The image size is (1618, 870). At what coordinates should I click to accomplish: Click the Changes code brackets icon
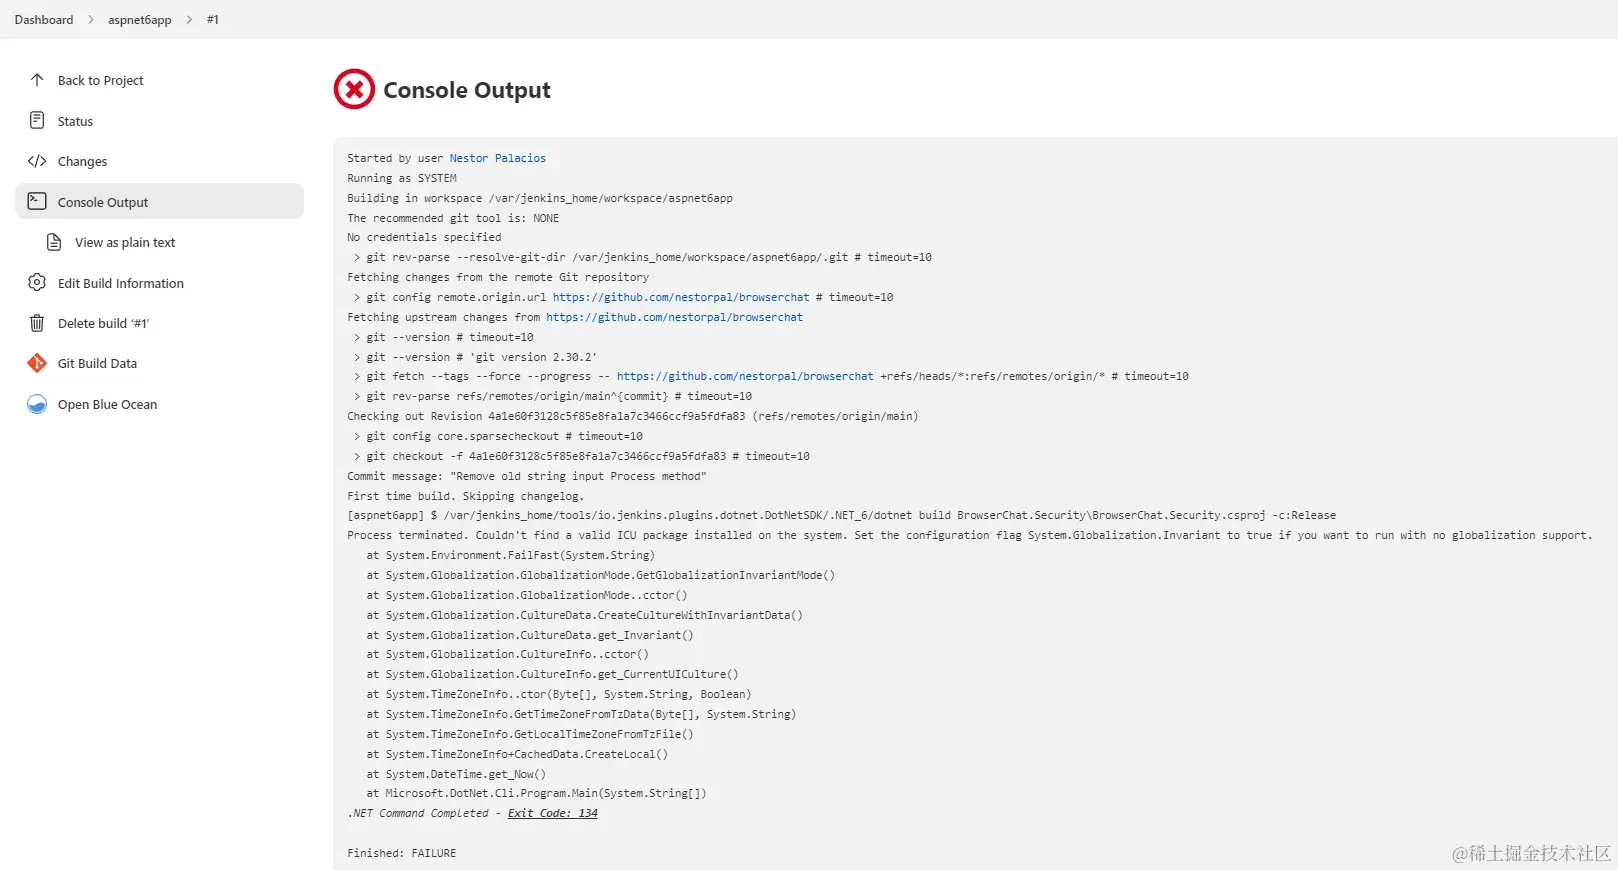point(37,161)
